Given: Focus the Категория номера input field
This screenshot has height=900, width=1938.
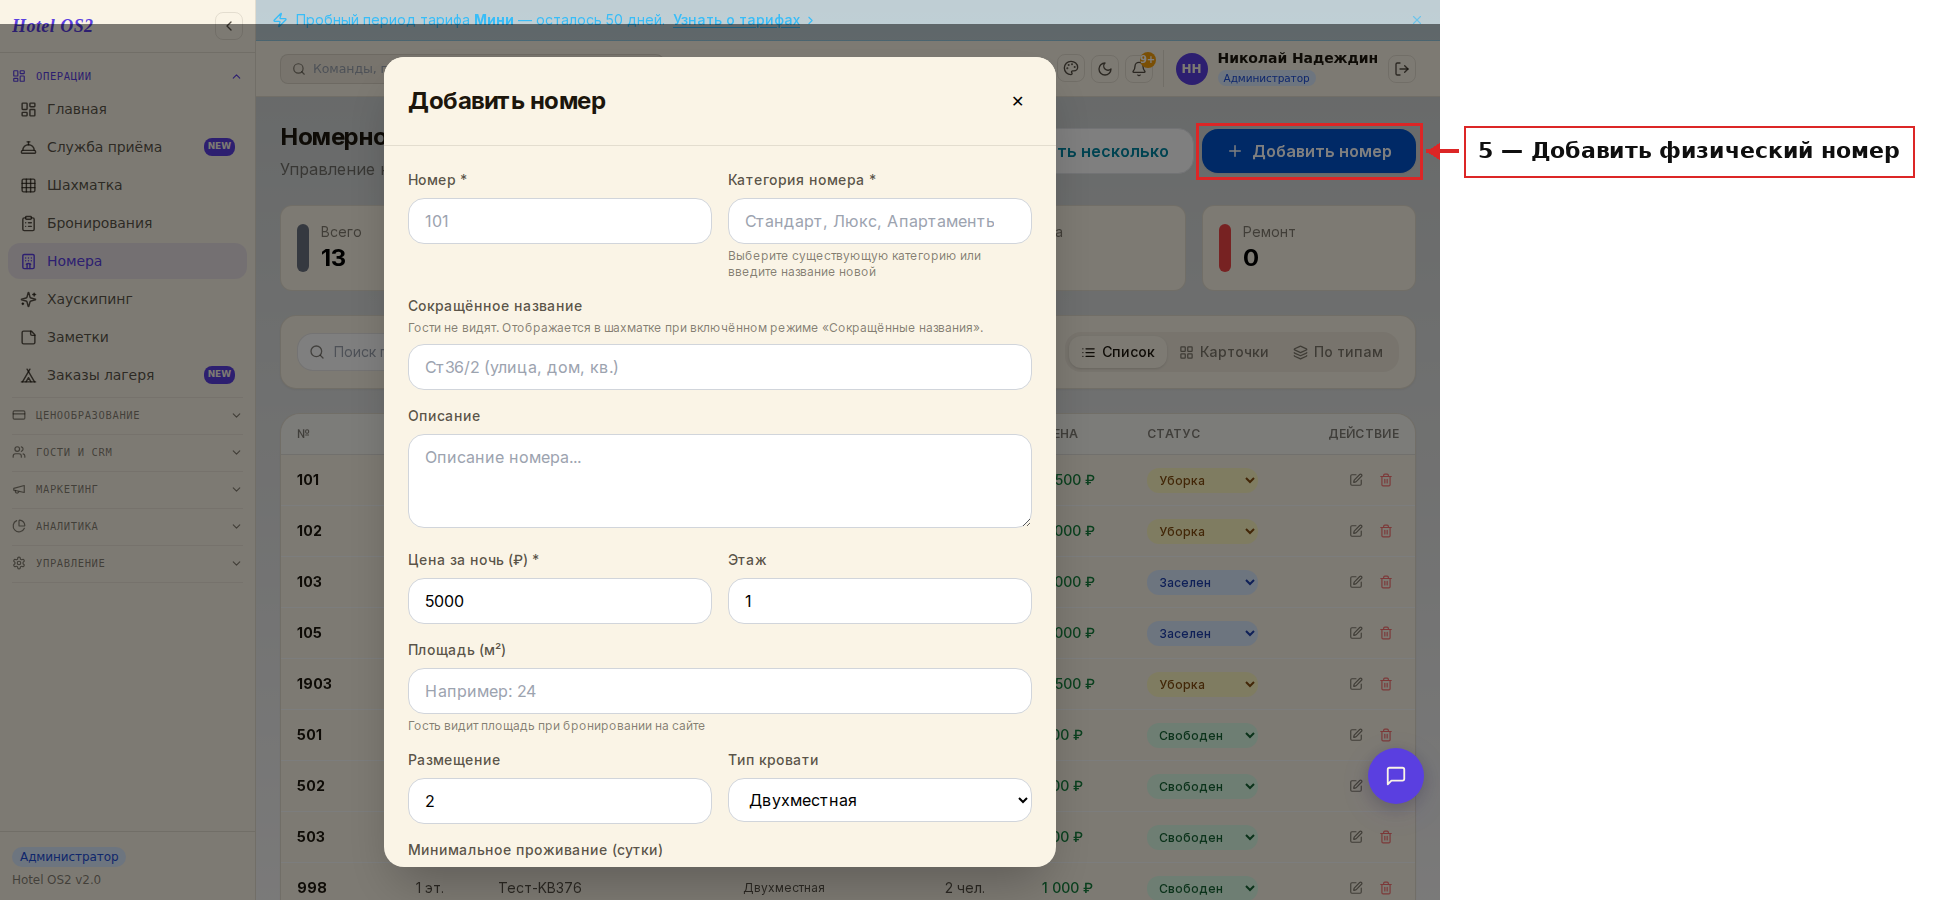Looking at the screenshot, I should click(x=880, y=221).
